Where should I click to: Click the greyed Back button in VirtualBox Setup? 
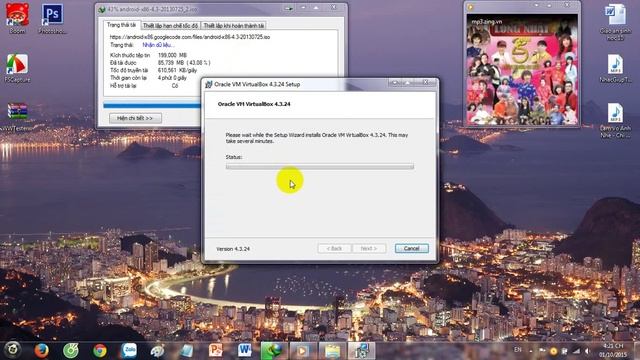[x=334, y=248]
